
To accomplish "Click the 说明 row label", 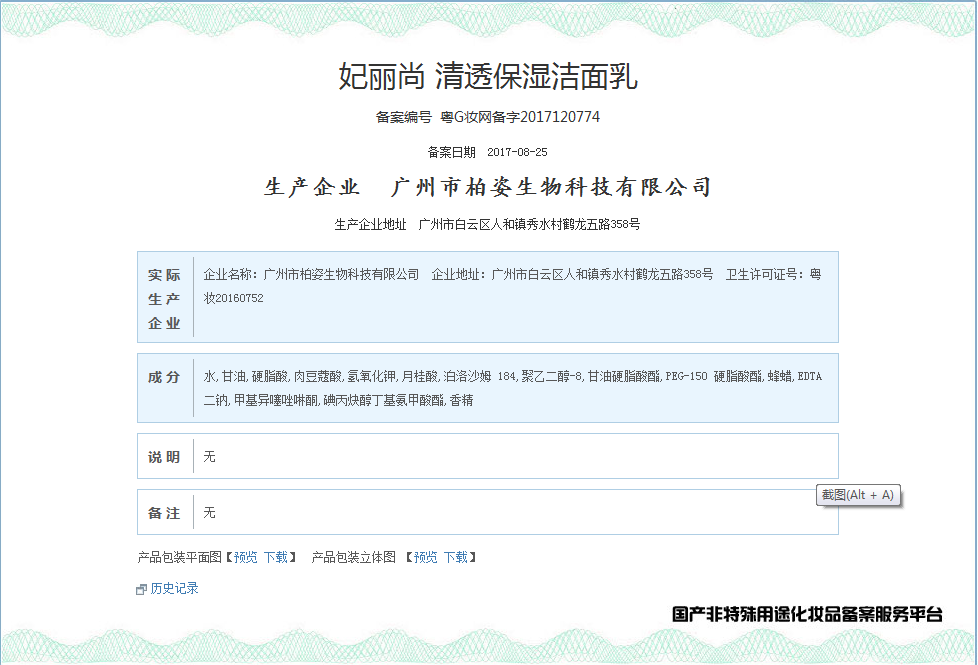I will (165, 457).
